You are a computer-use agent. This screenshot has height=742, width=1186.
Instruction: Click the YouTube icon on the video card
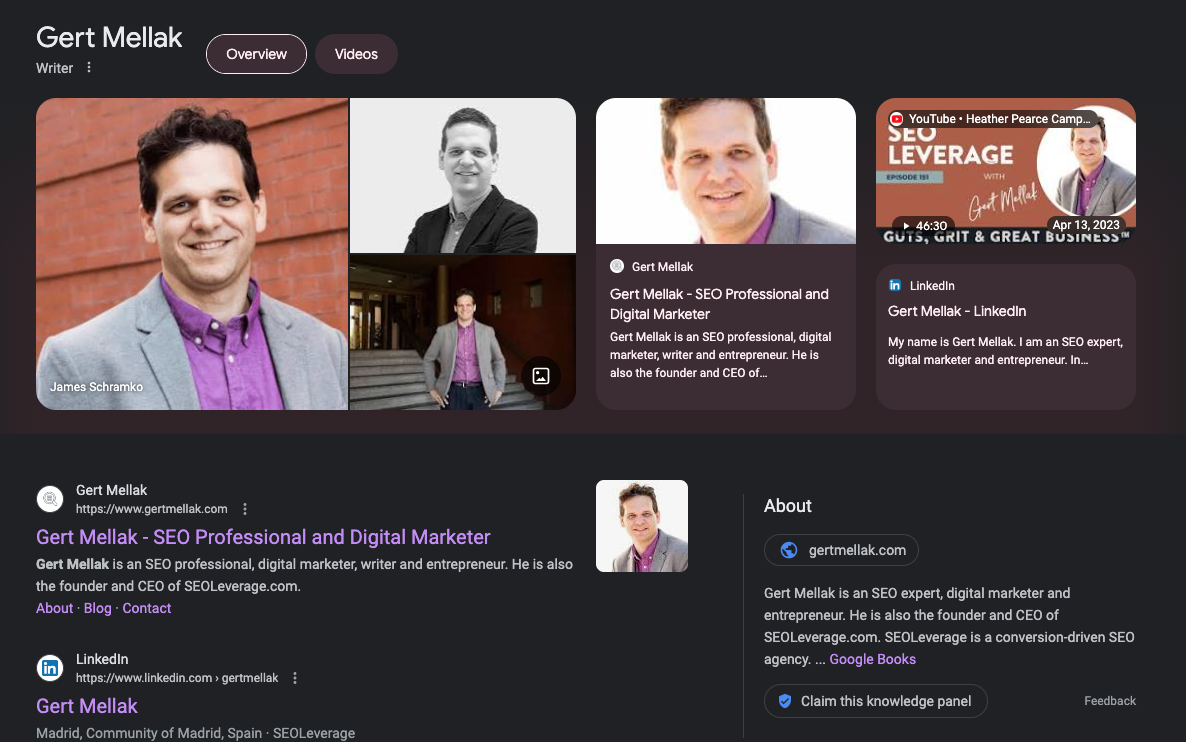pyautogui.click(x=897, y=119)
